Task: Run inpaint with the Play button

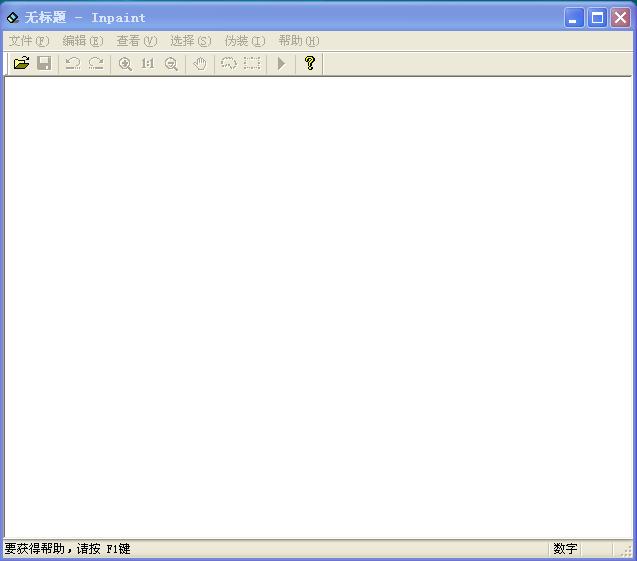Action: point(281,63)
